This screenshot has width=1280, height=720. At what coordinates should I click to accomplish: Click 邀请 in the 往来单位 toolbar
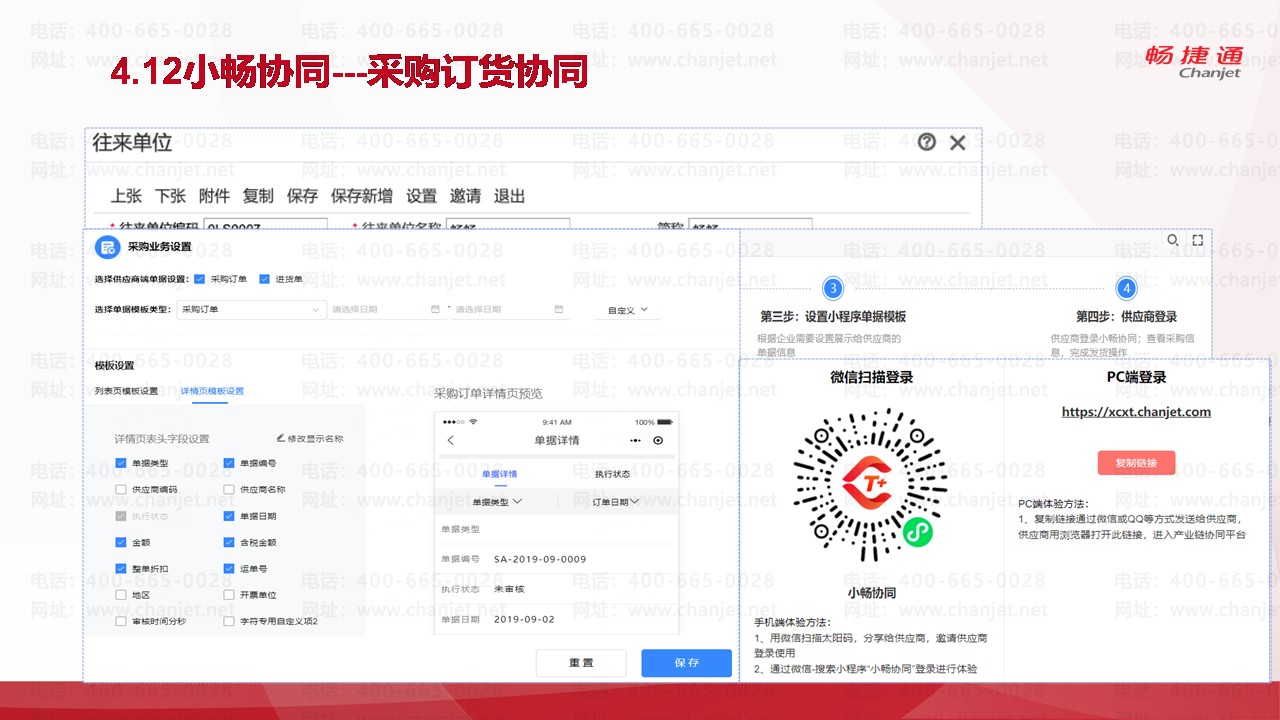click(x=466, y=196)
